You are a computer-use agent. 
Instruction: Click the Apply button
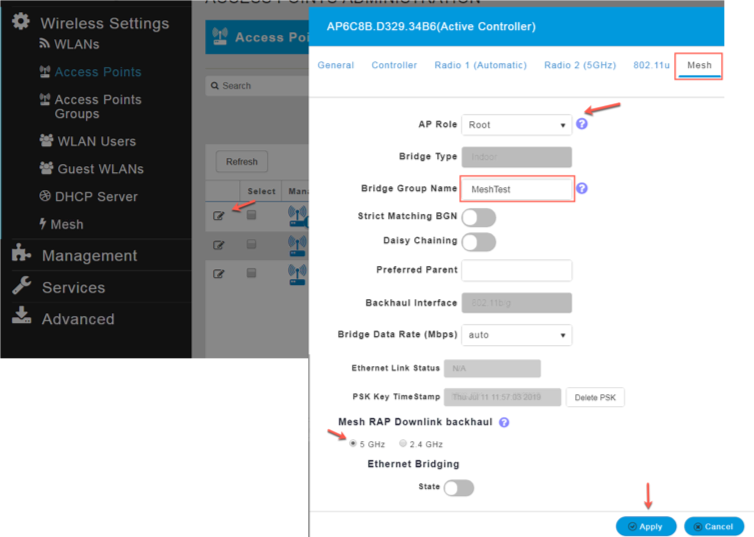(x=645, y=526)
